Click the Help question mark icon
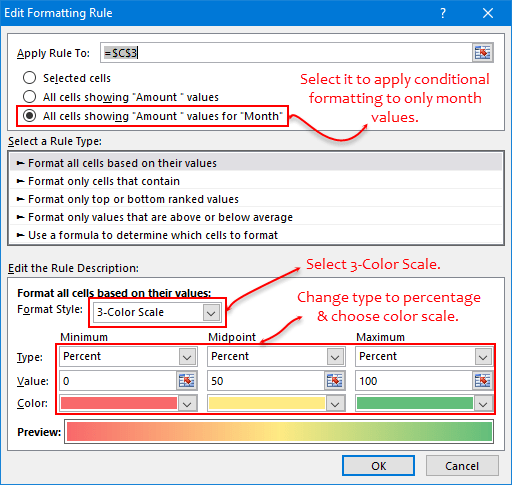Screen dimensions: 512x485 pyautogui.click(x=443, y=13)
